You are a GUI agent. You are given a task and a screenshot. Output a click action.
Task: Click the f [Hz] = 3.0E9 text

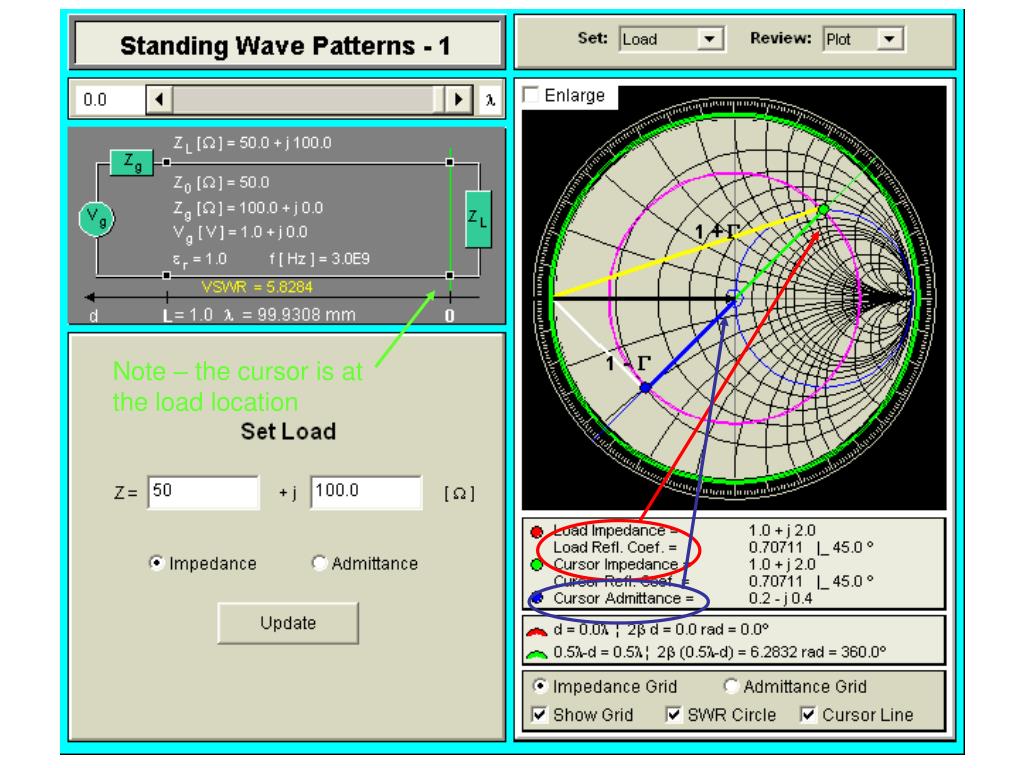point(319,259)
